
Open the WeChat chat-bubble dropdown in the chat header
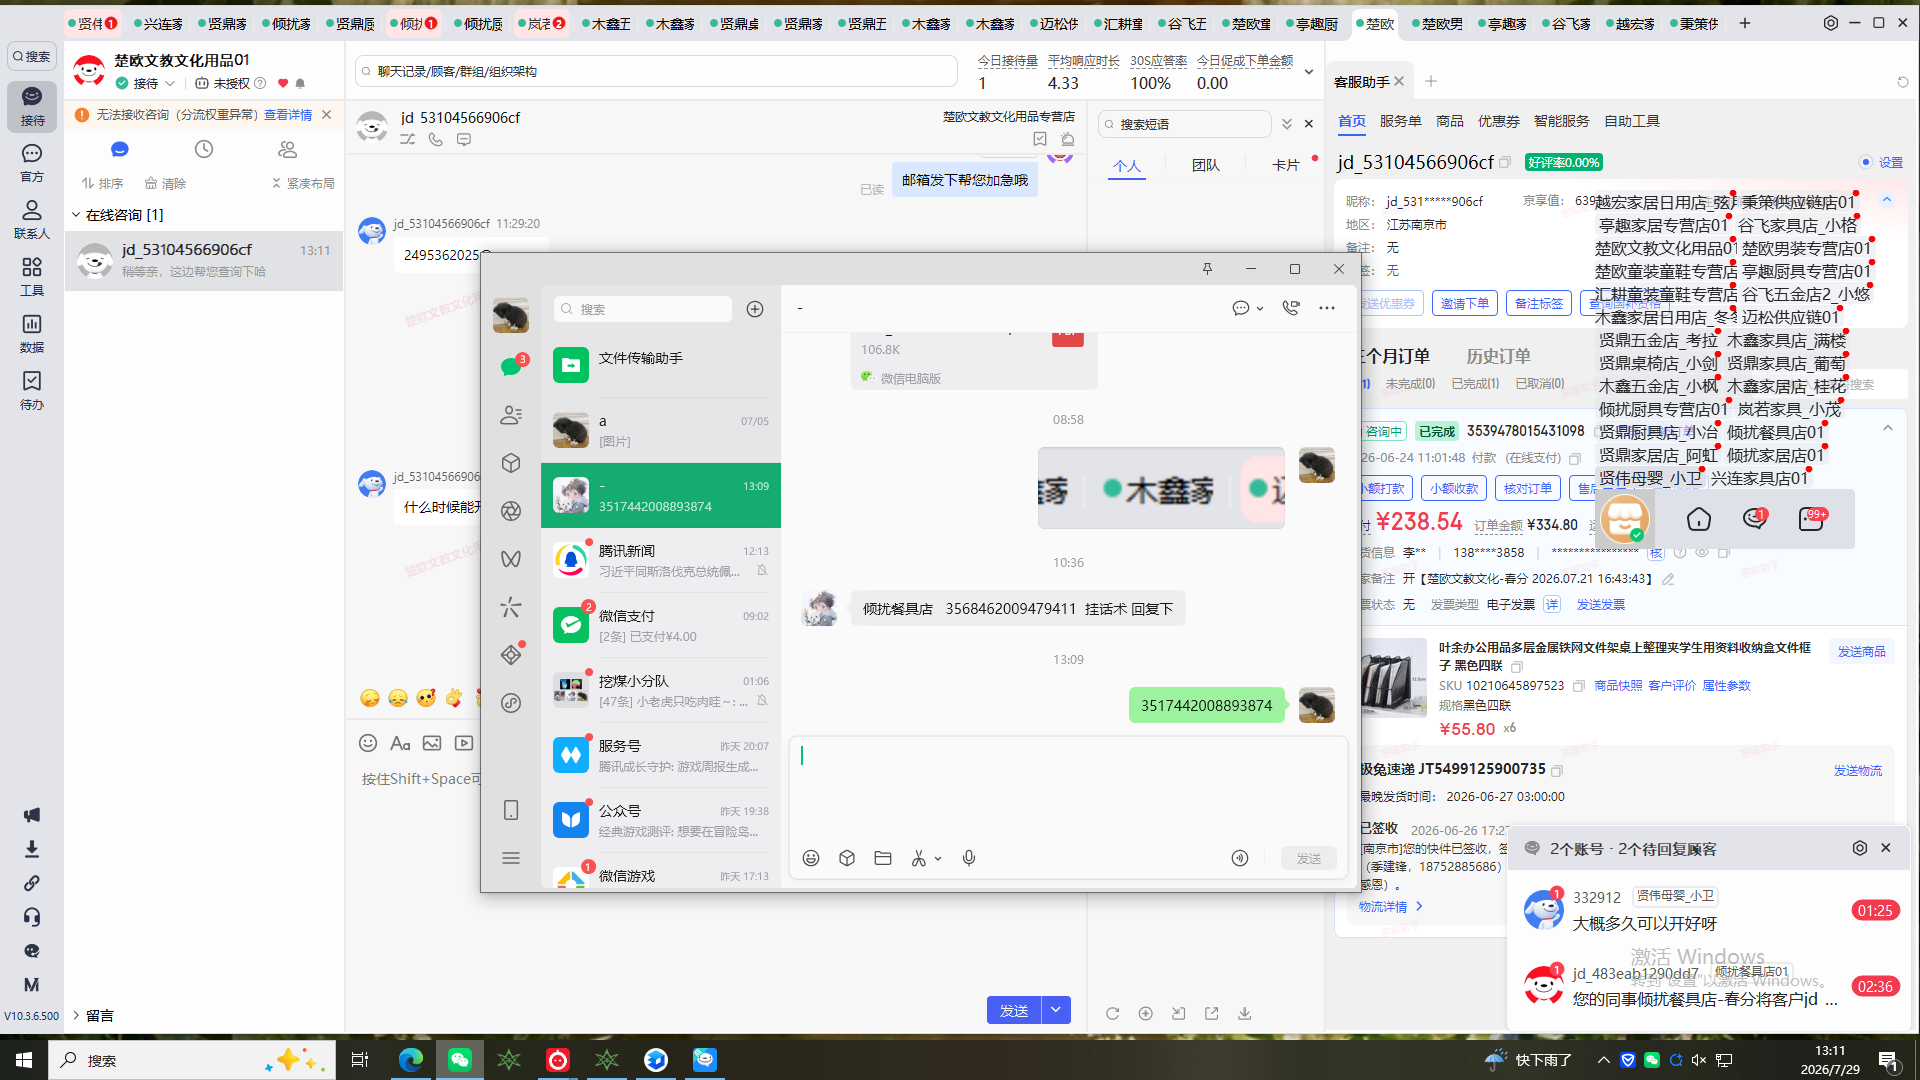click(1248, 308)
